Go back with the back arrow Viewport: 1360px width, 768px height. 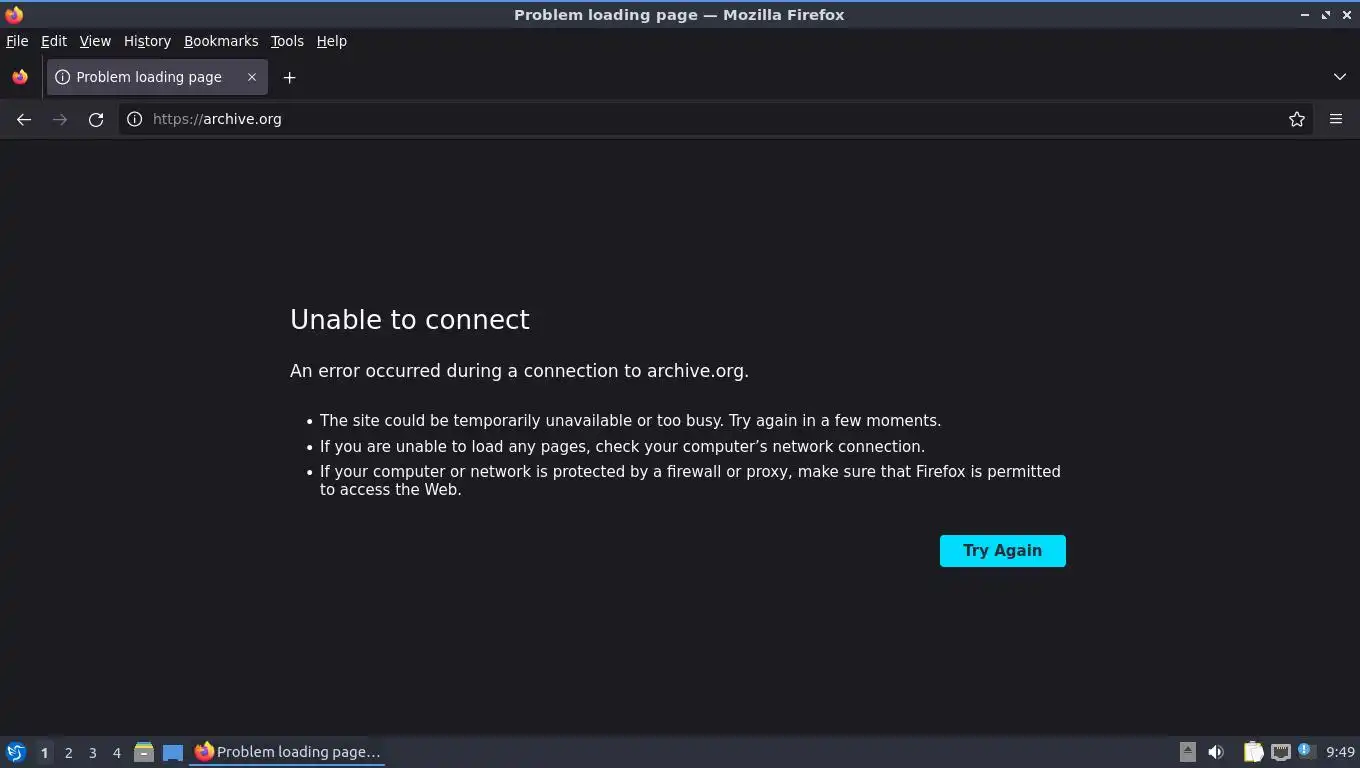tap(24, 119)
